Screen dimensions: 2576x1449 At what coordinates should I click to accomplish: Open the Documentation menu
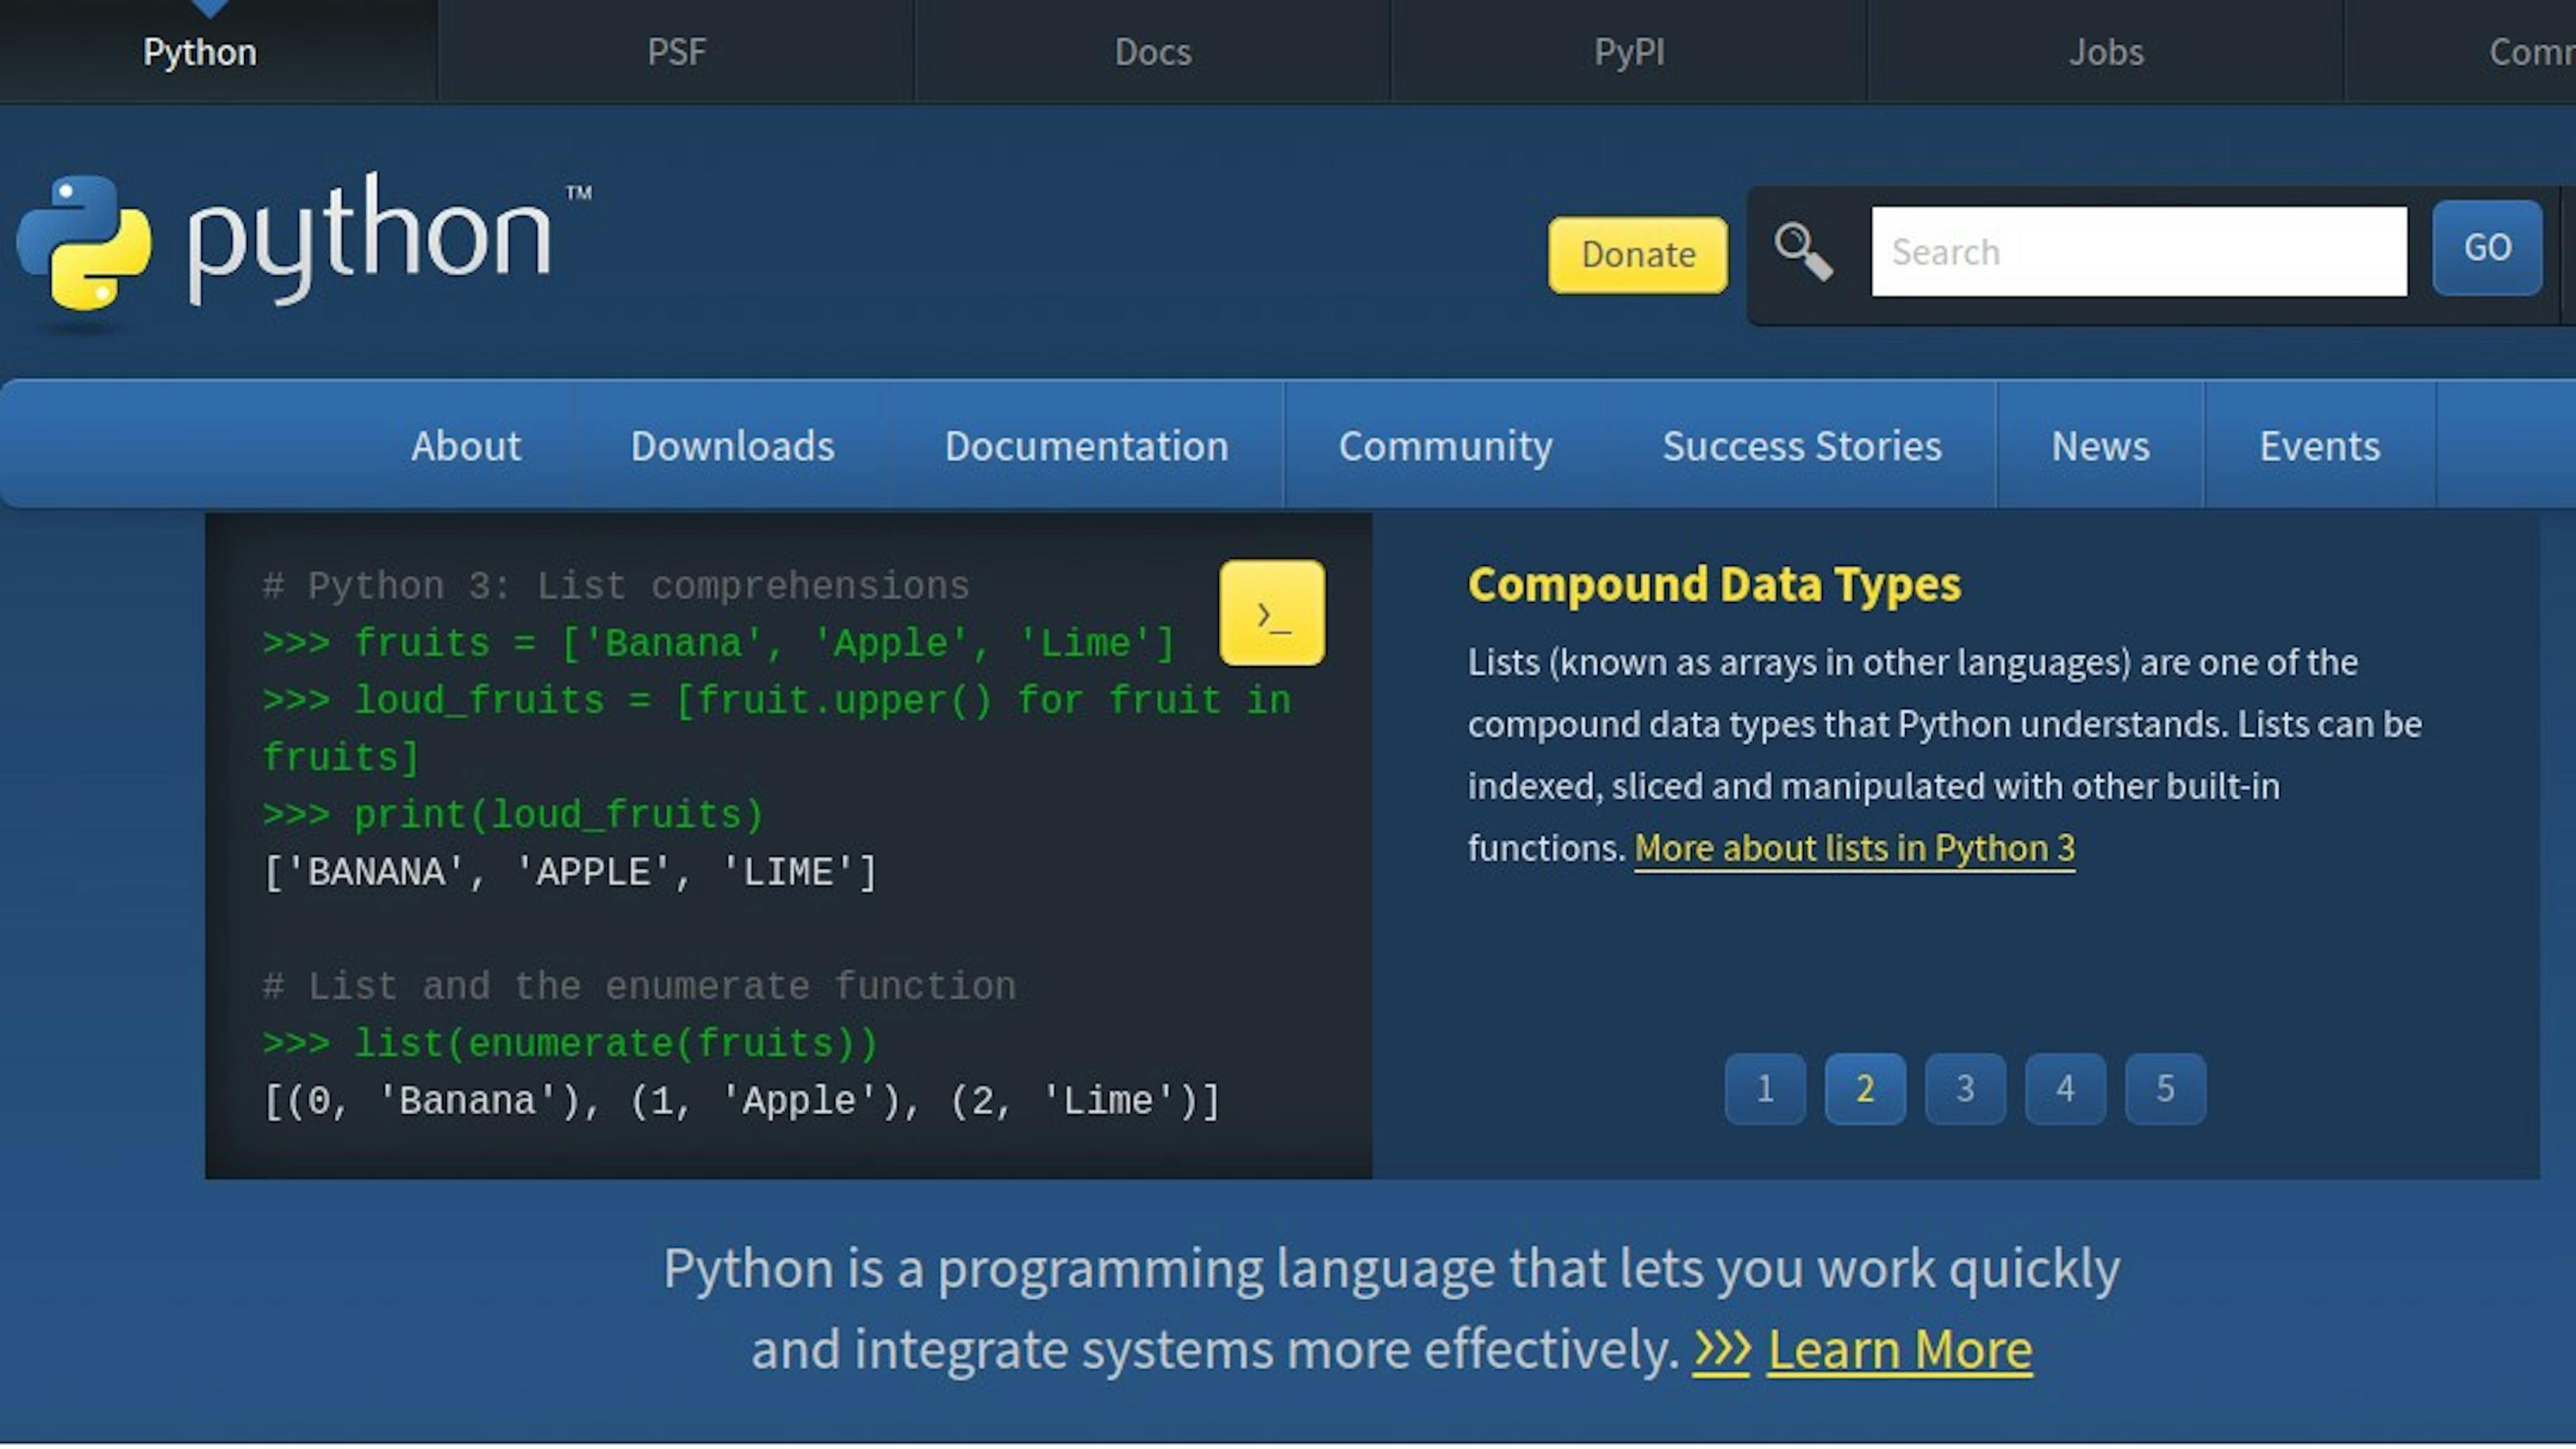coord(1087,446)
